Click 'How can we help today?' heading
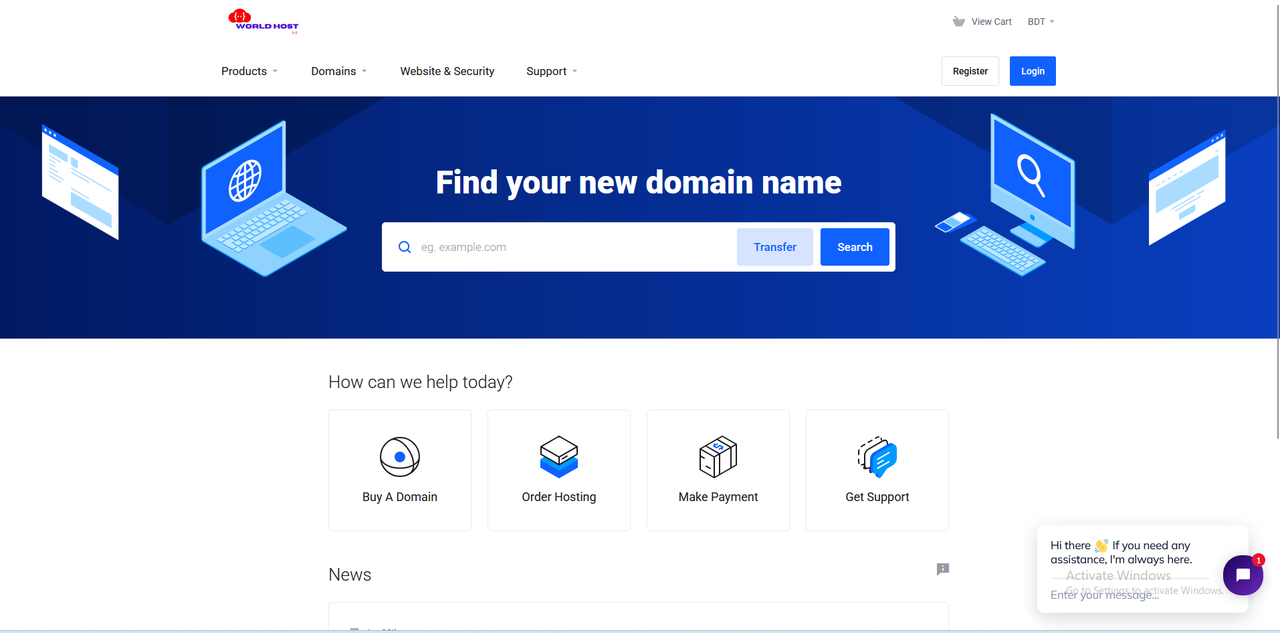 [420, 382]
